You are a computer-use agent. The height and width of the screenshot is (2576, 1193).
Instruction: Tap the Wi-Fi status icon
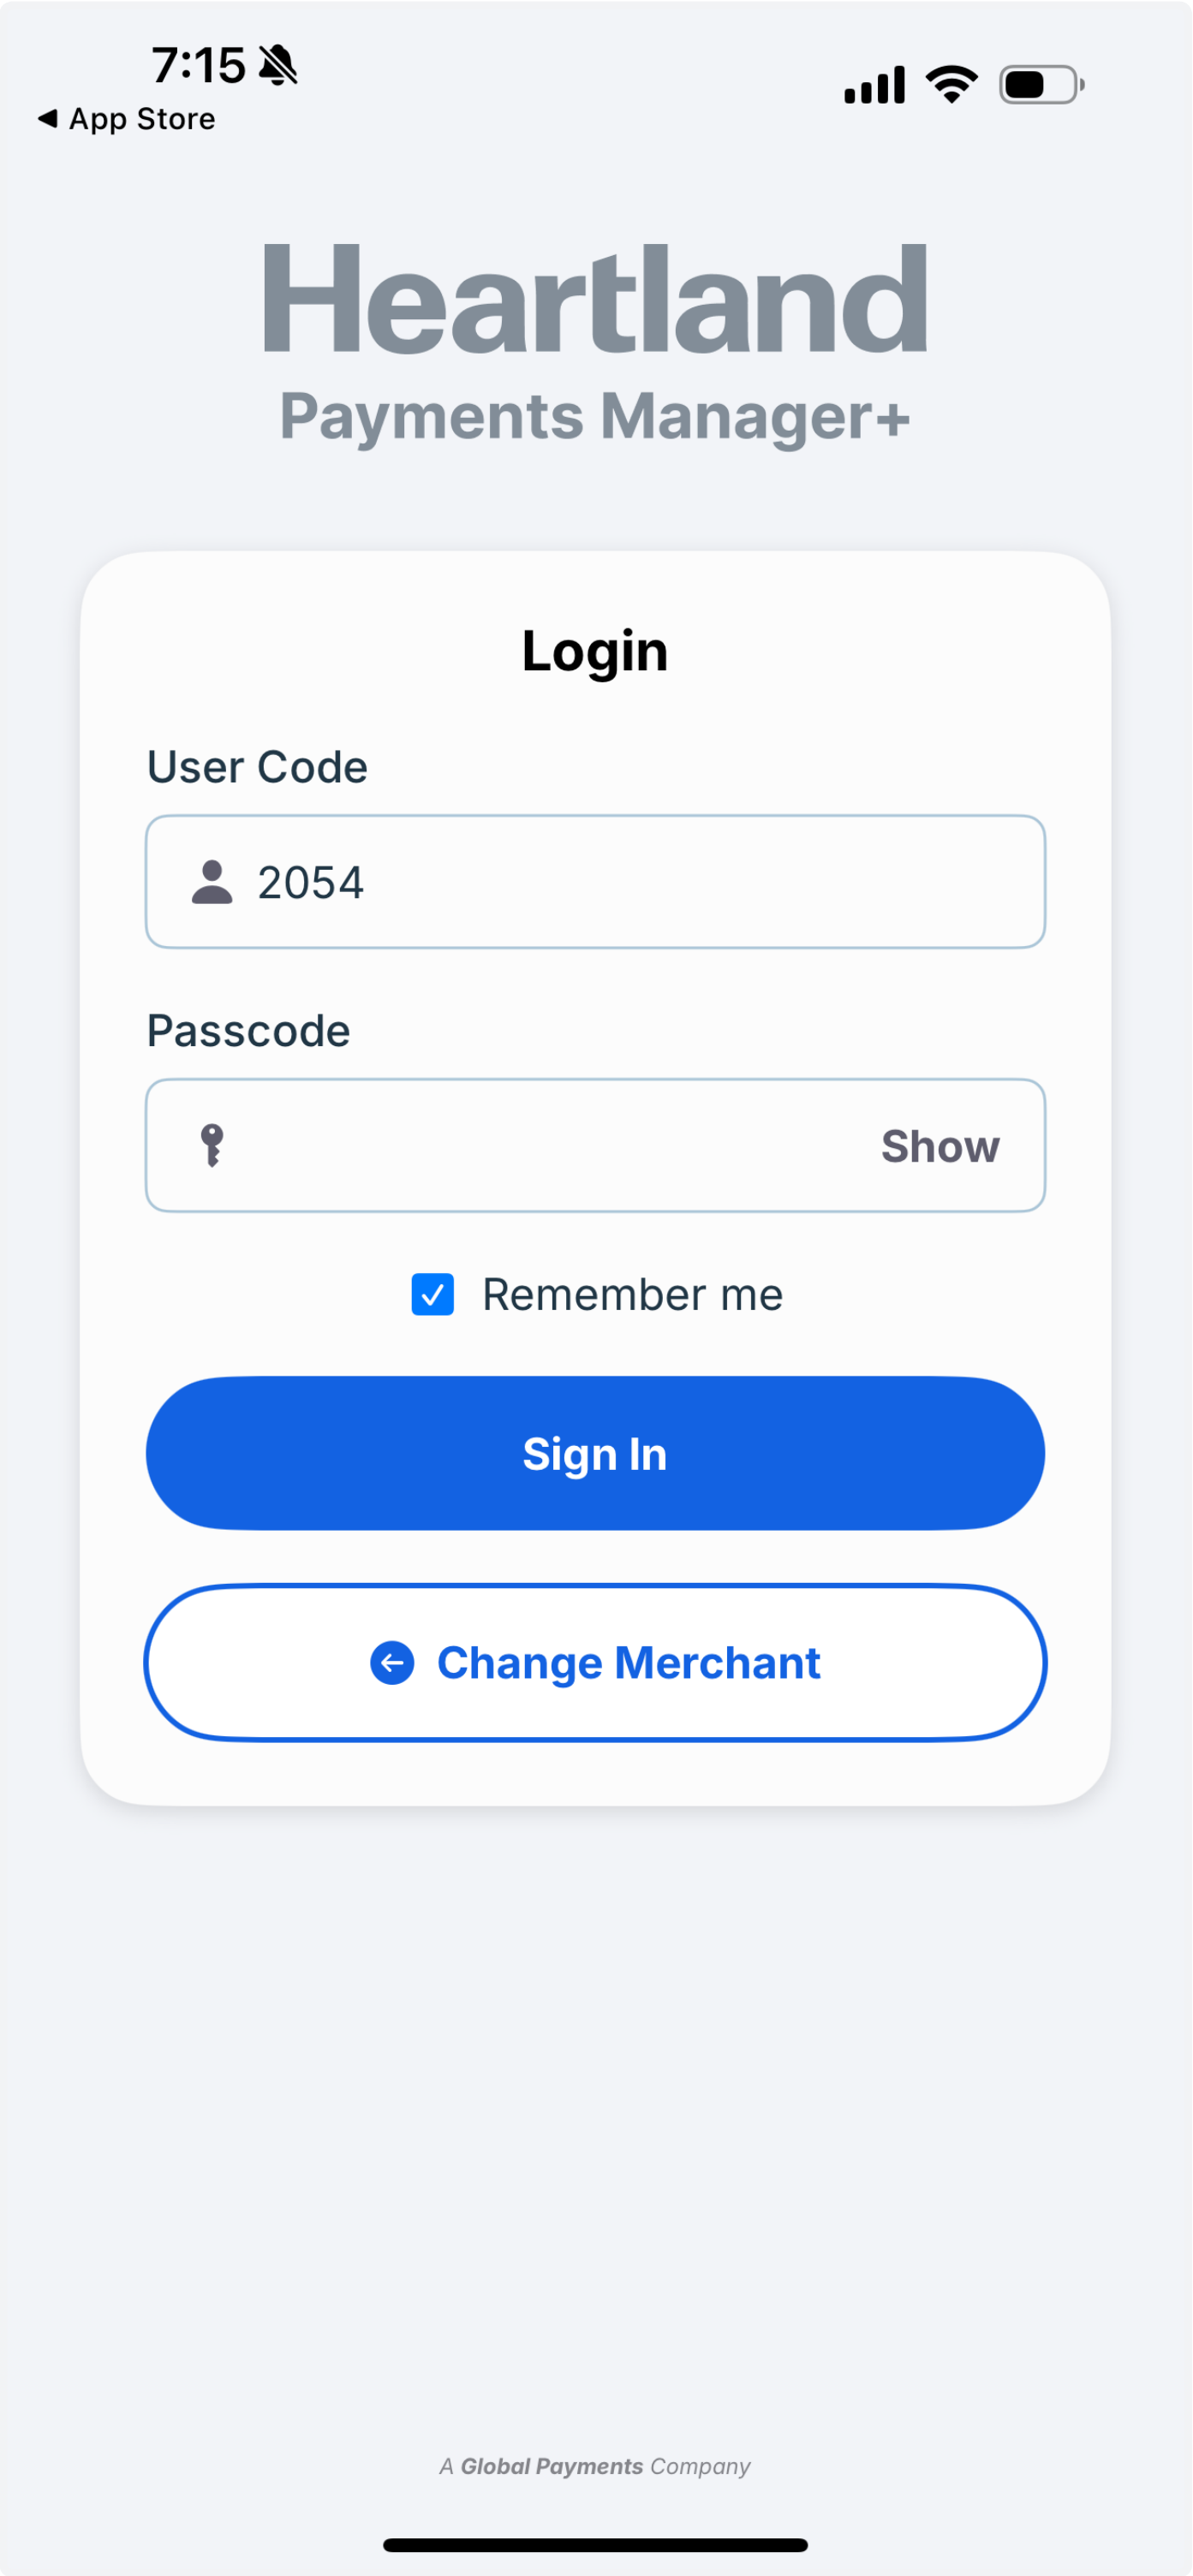click(x=952, y=84)
